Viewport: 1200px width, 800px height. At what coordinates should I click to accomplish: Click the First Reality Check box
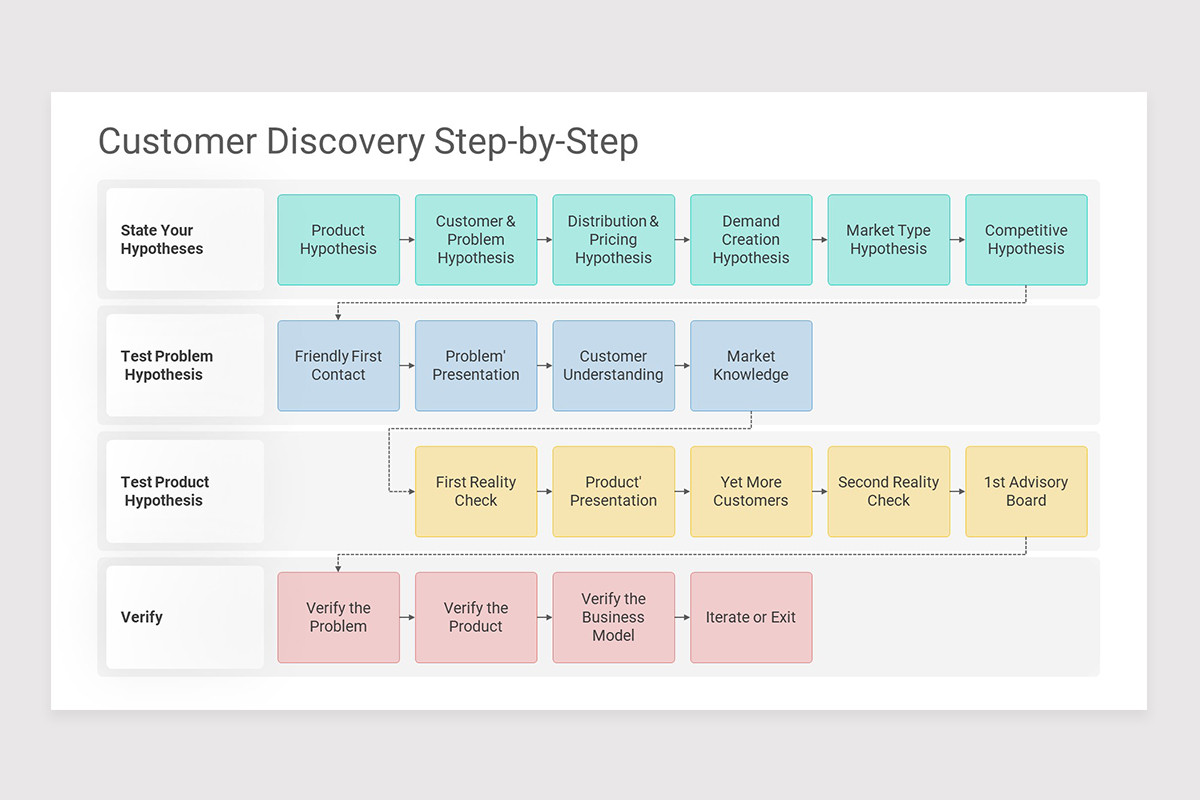click(476, 491)
